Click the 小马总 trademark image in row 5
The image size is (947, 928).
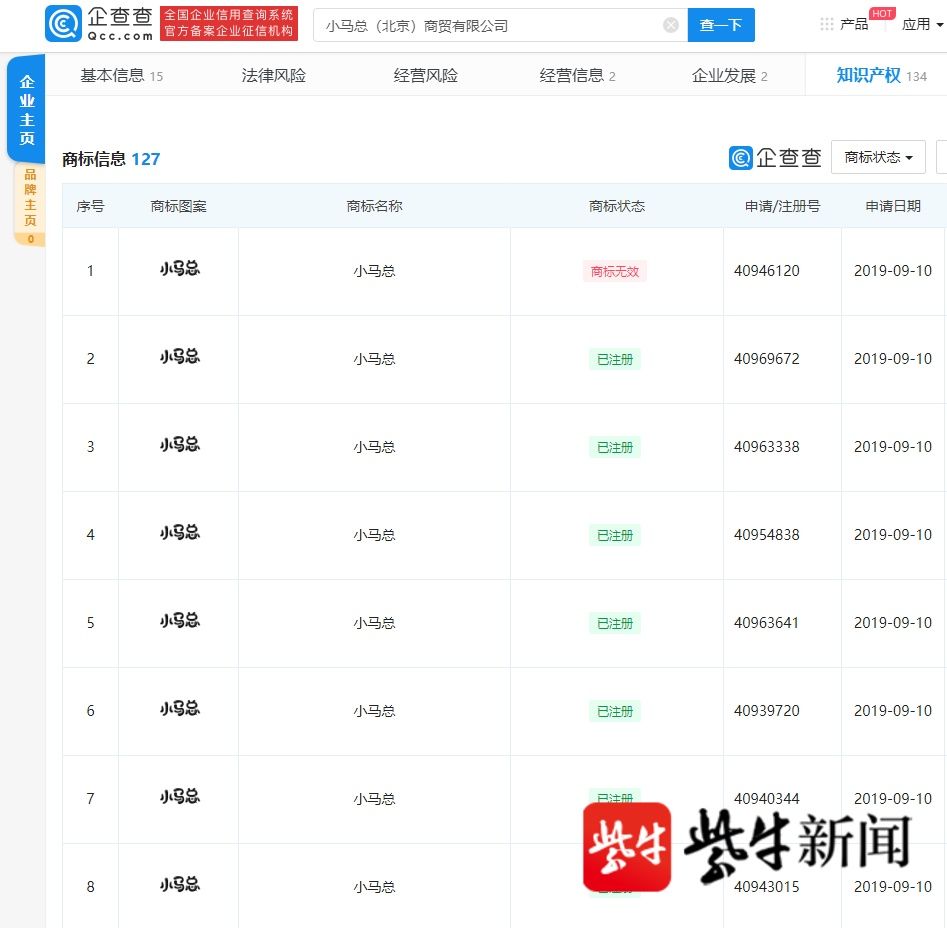pos(178,622)
